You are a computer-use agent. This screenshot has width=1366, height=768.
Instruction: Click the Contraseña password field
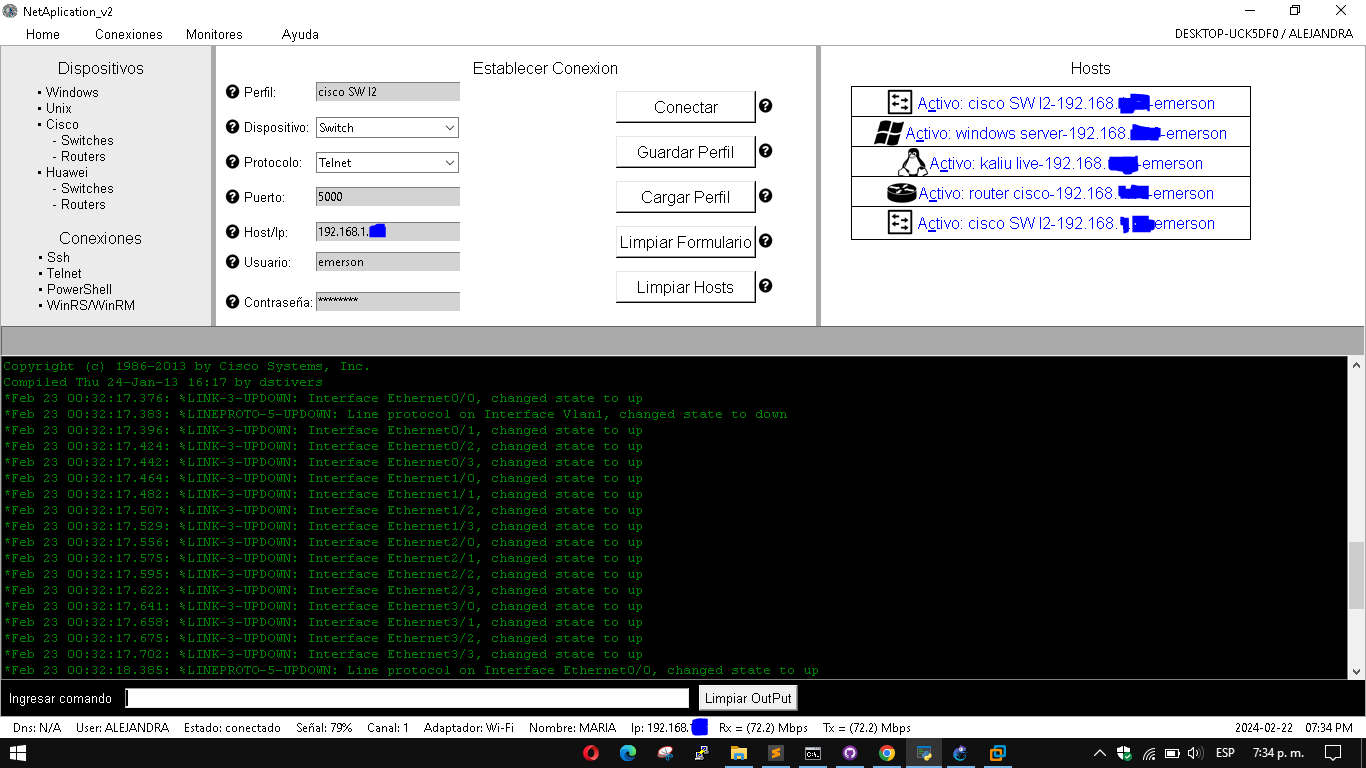click(x=388, y=301)
